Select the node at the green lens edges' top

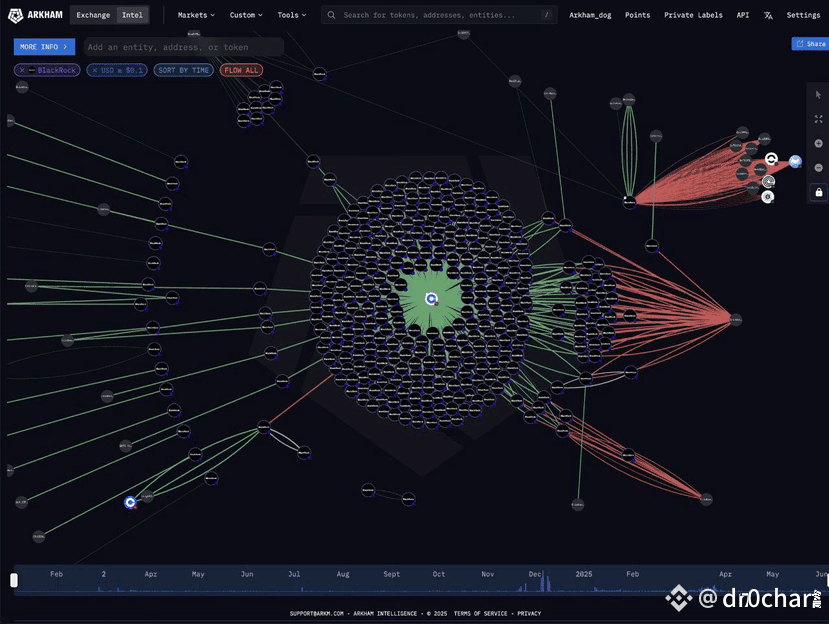coord(629,99)
